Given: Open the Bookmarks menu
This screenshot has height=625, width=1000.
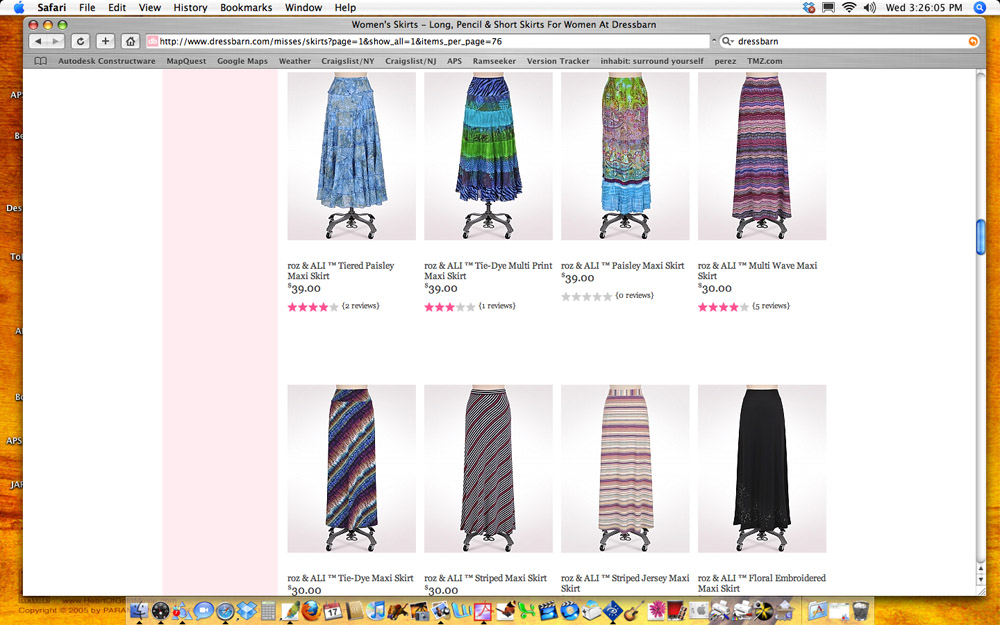Looking at the screenshot, I should point(246,8).
